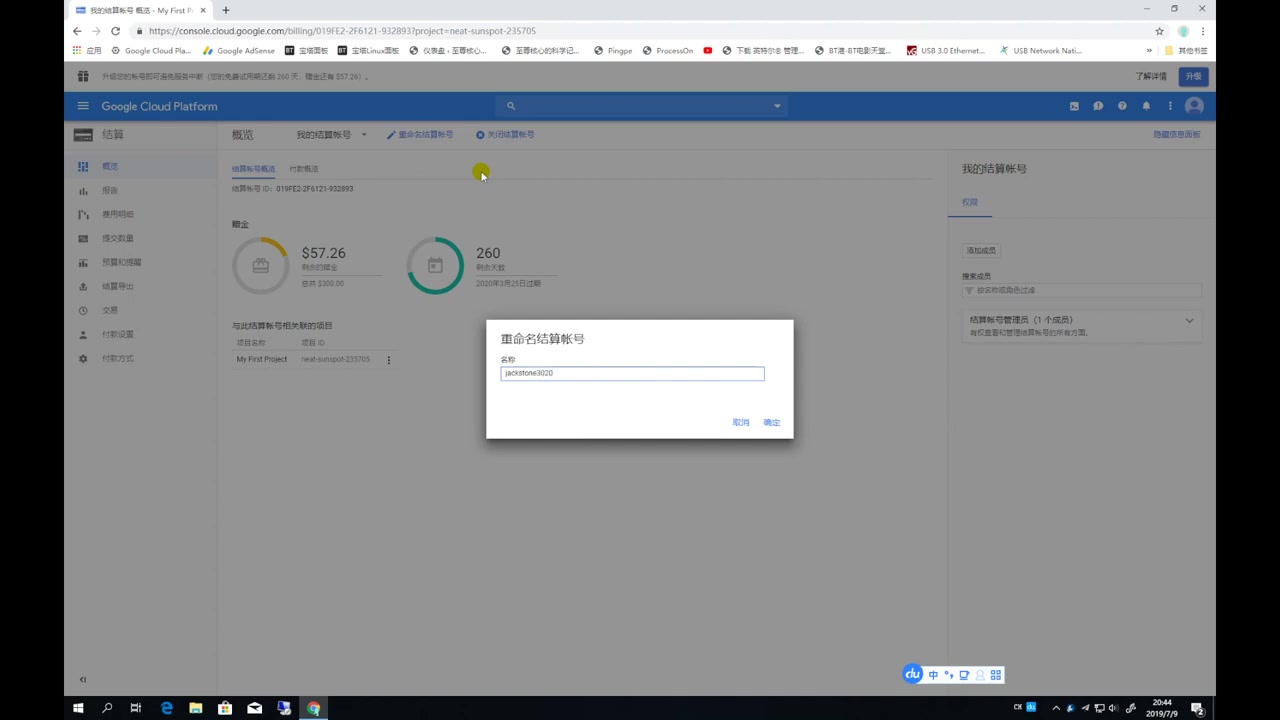Select the browser tab 我的结算帐号 概览

pos(140,10)
